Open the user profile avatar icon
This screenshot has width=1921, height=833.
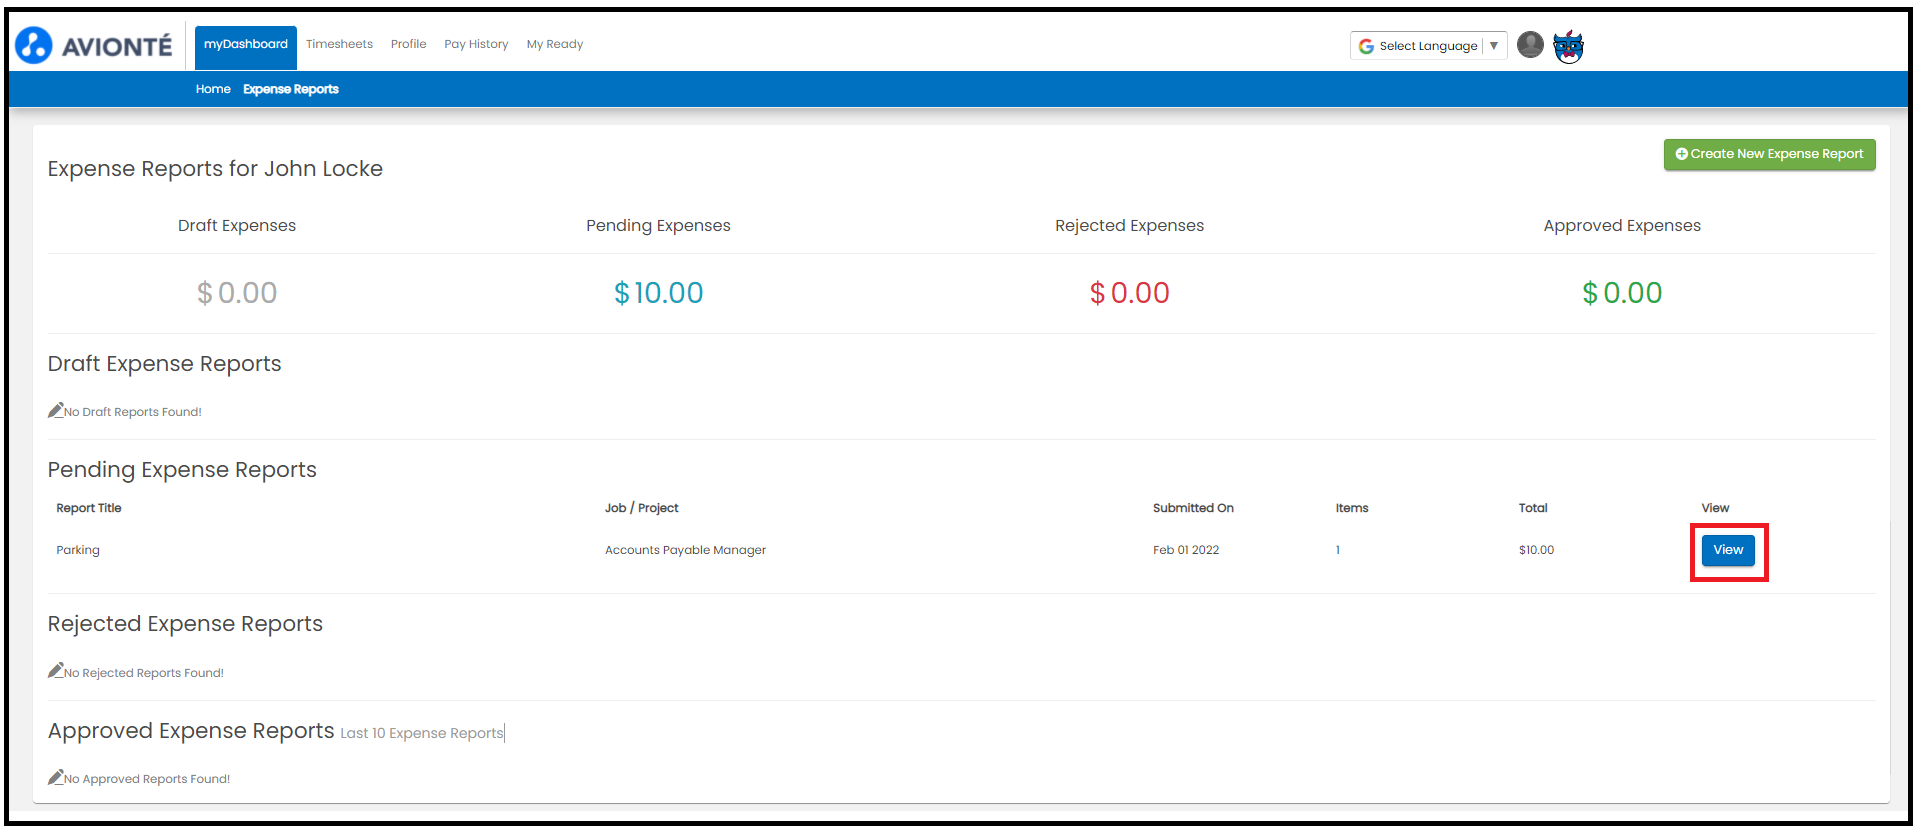click(x=1530, y=45)
